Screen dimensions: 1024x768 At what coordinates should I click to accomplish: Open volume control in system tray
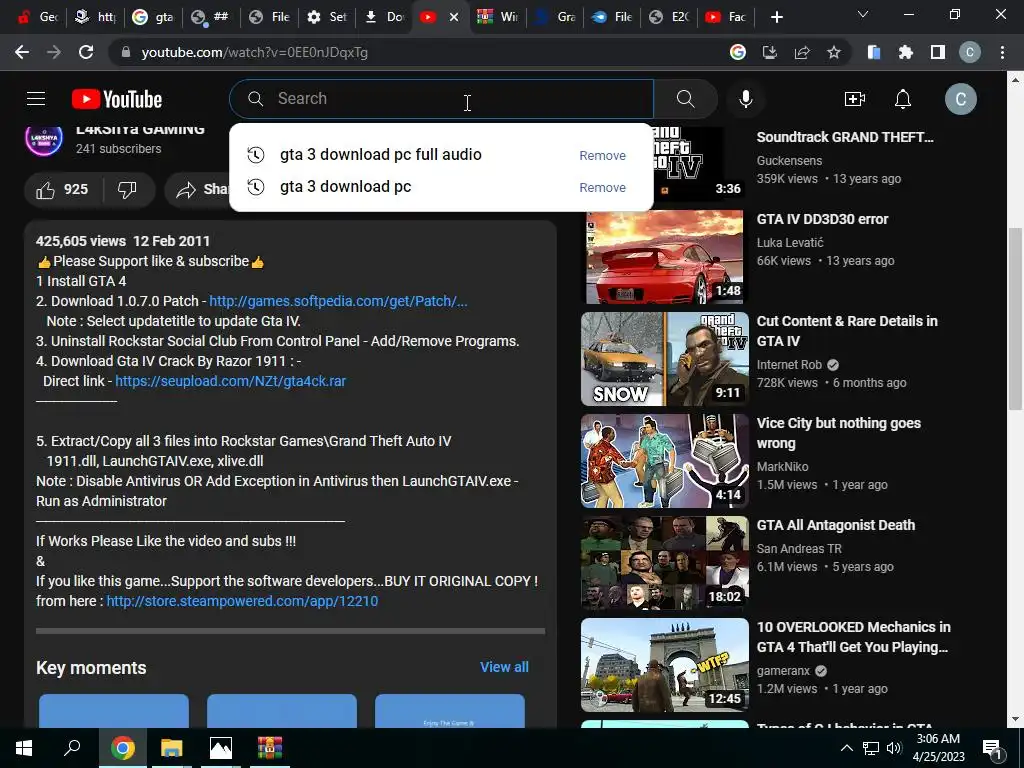point(894,748)
